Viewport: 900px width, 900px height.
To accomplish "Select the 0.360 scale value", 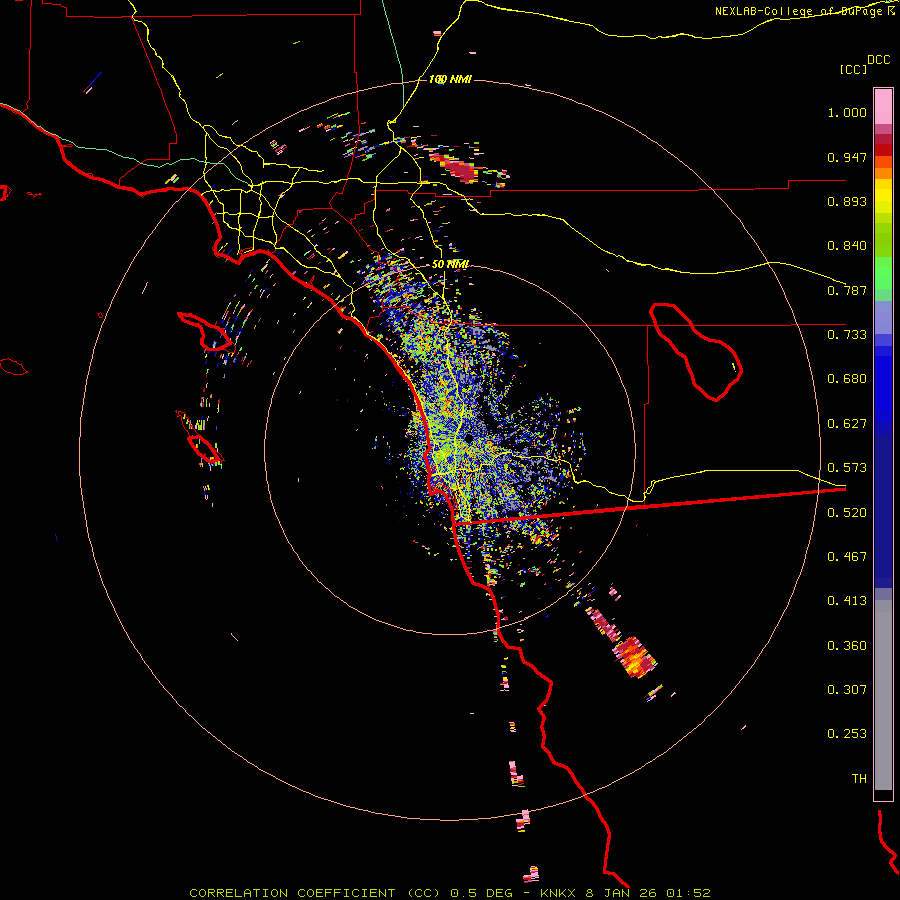I will [847, 646].
